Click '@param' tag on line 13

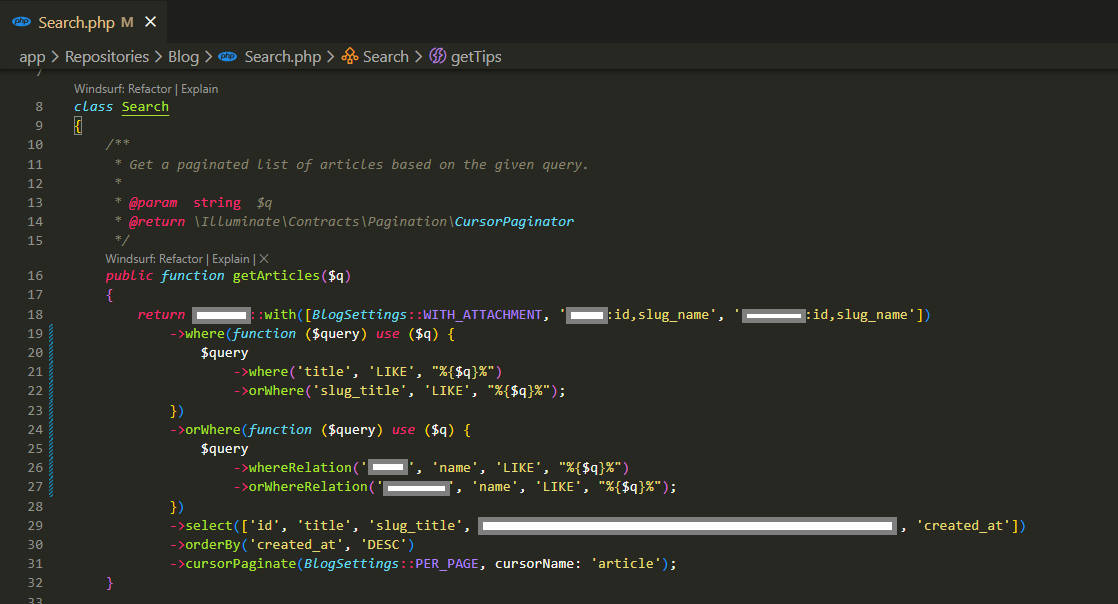[153, 203]
